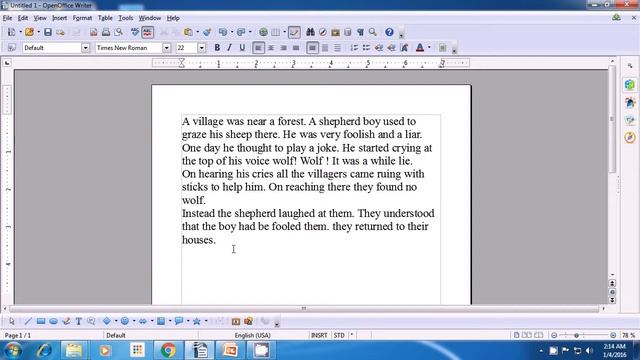This screenshot has height=360, width=640.
Task: Select the Line drawing tool
Action: pyautogui.click(x=28, y=321)
